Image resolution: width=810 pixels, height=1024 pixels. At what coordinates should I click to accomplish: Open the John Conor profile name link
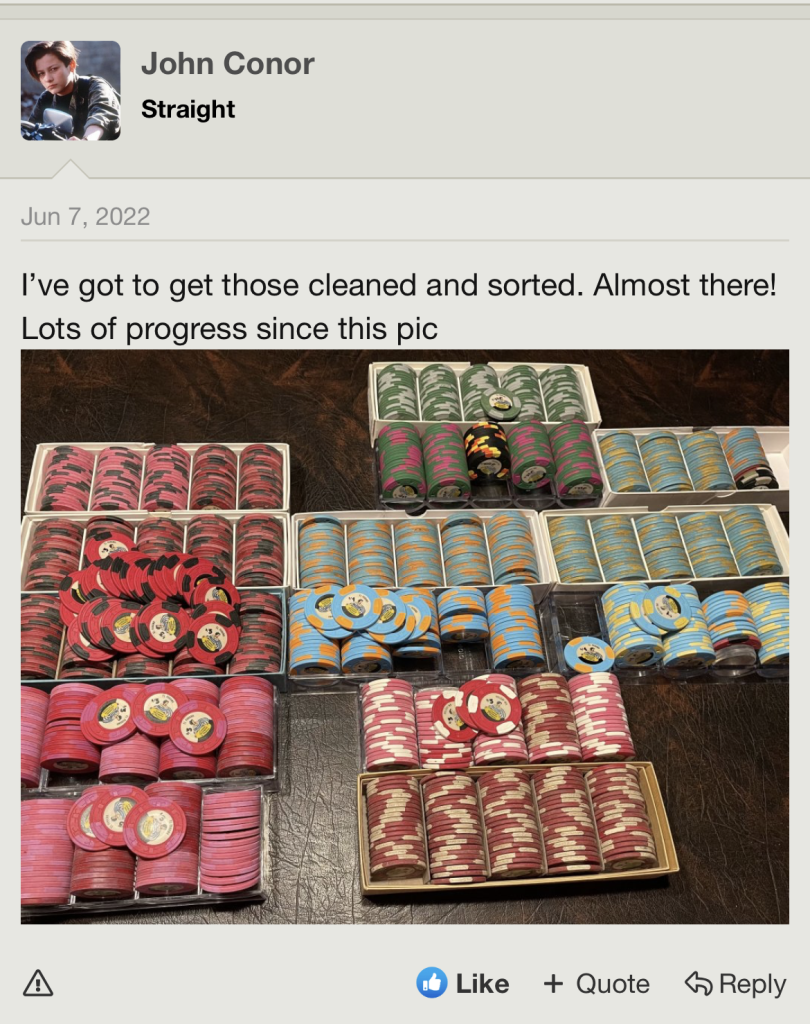227,63
